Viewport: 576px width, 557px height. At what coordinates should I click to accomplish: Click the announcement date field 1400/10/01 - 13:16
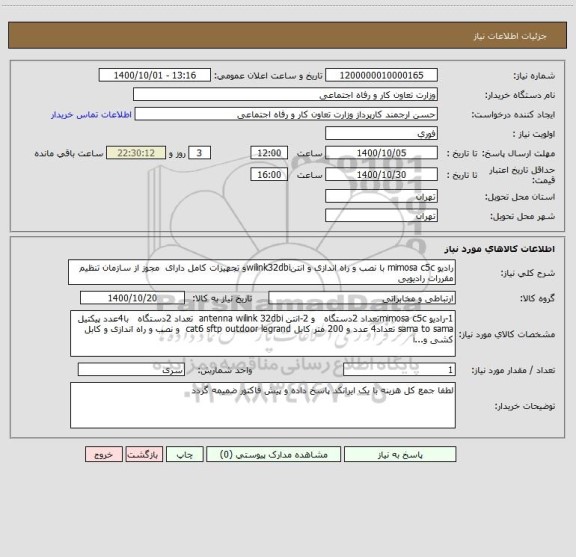(155, 75)
